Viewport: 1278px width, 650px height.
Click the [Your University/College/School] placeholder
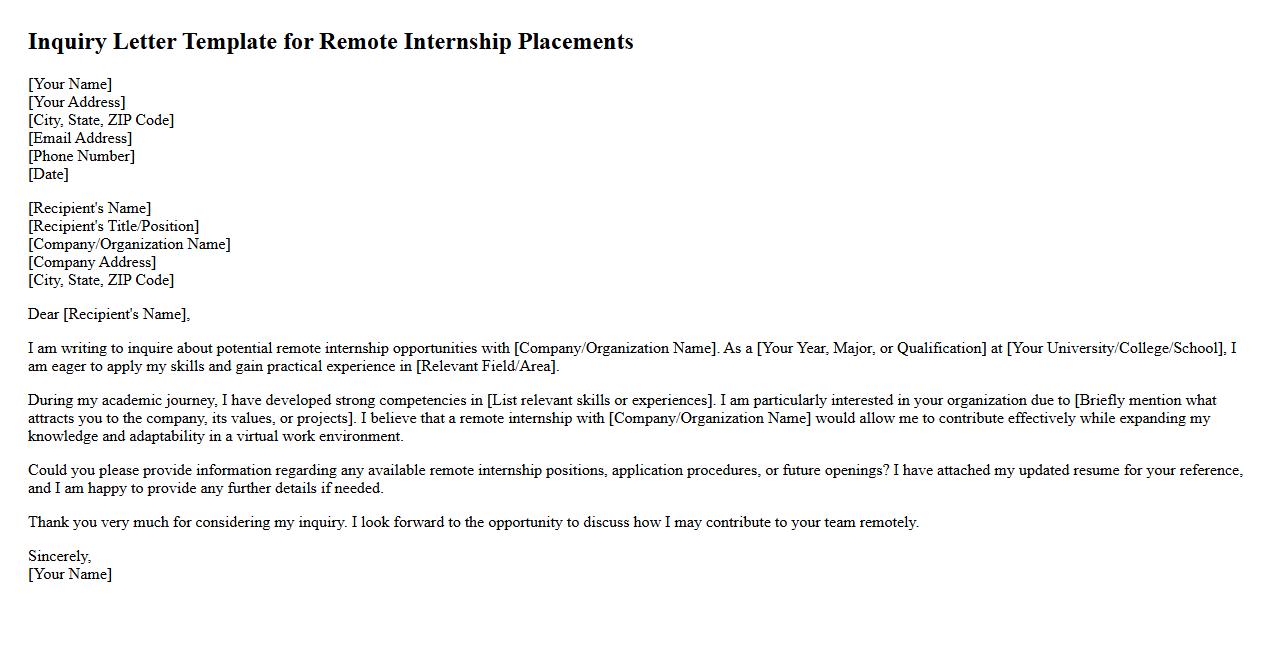click(1116, 348)
